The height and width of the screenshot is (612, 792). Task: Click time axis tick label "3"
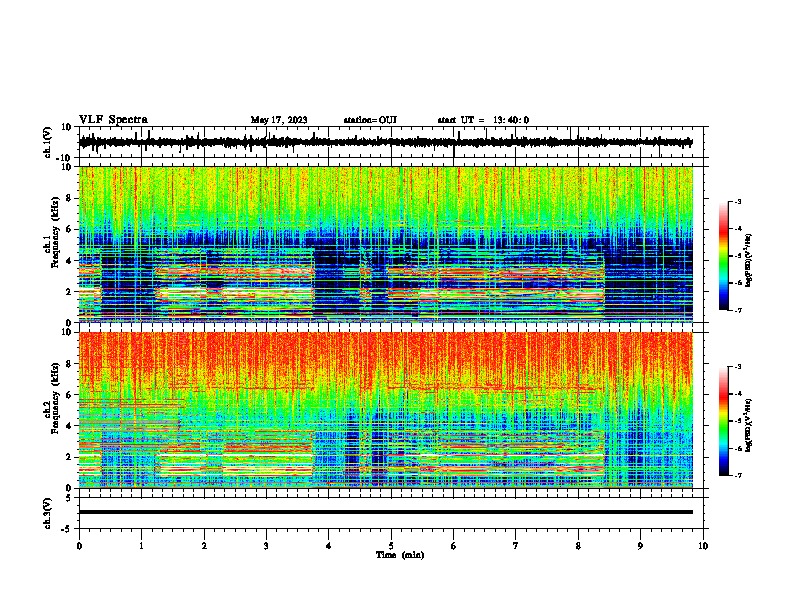266,546
